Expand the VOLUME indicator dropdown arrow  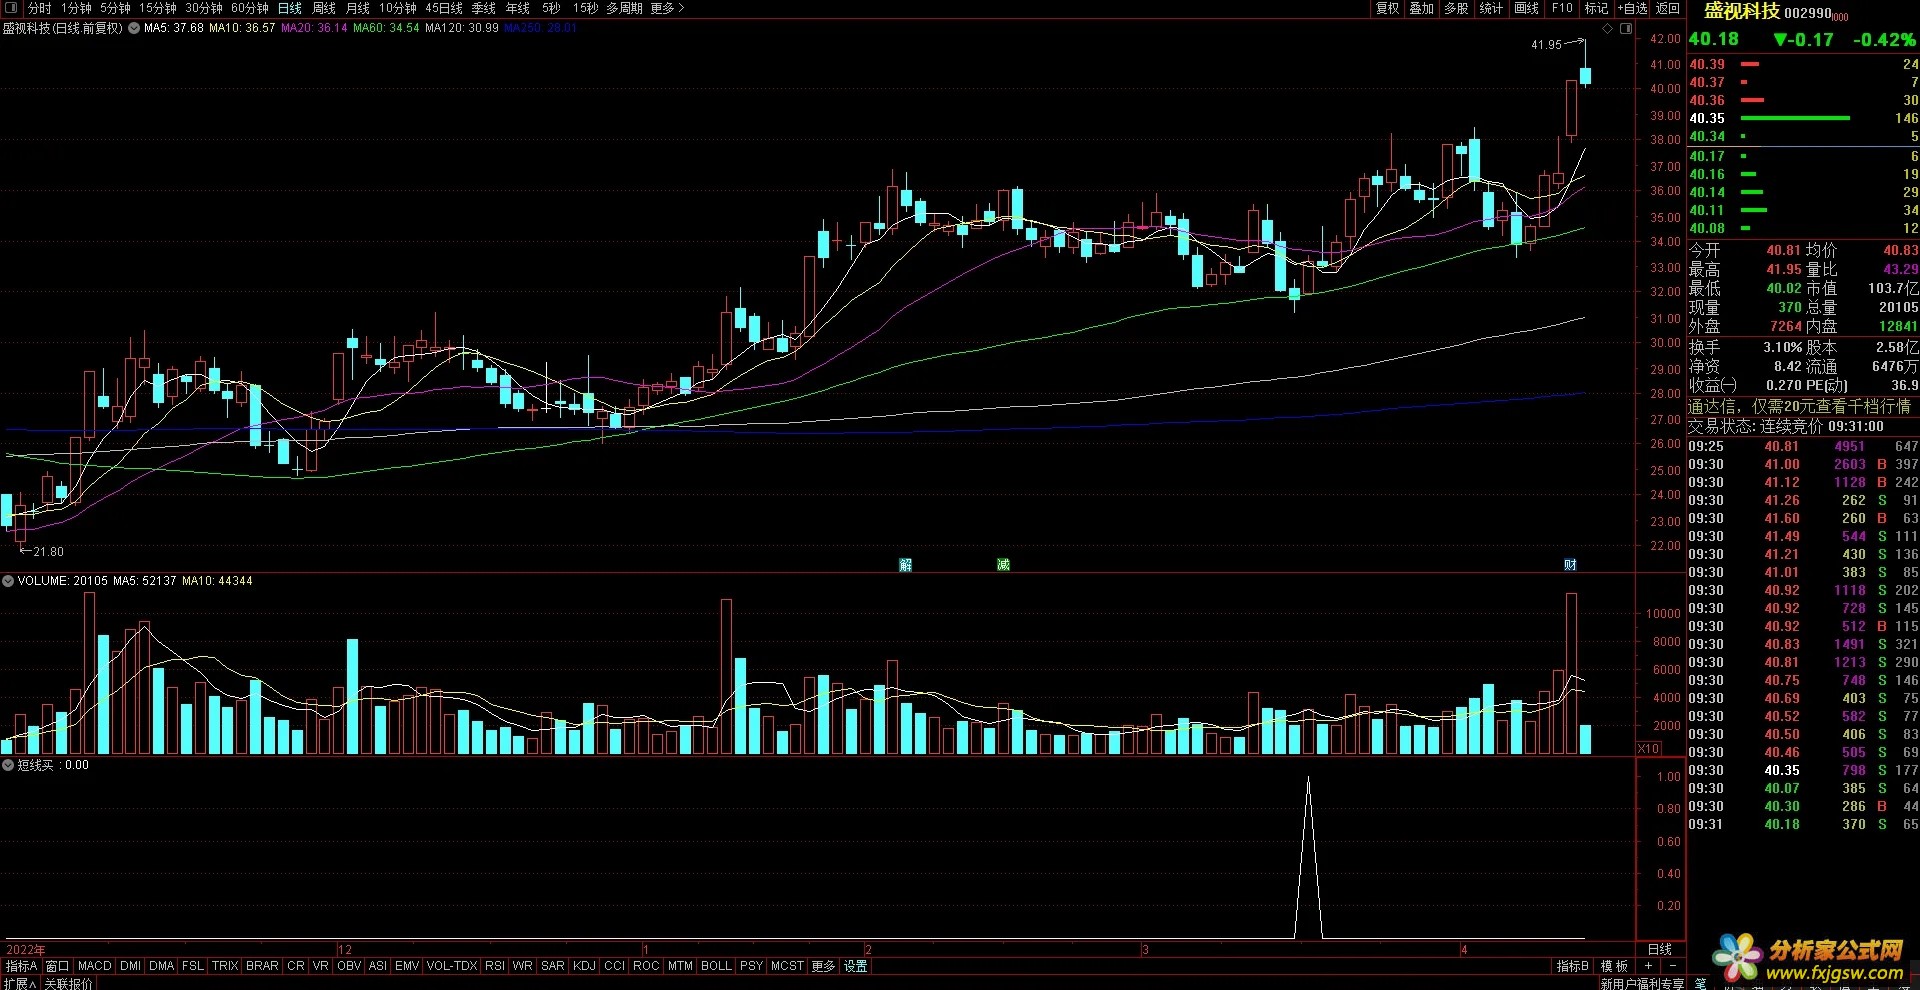[8, 581]
